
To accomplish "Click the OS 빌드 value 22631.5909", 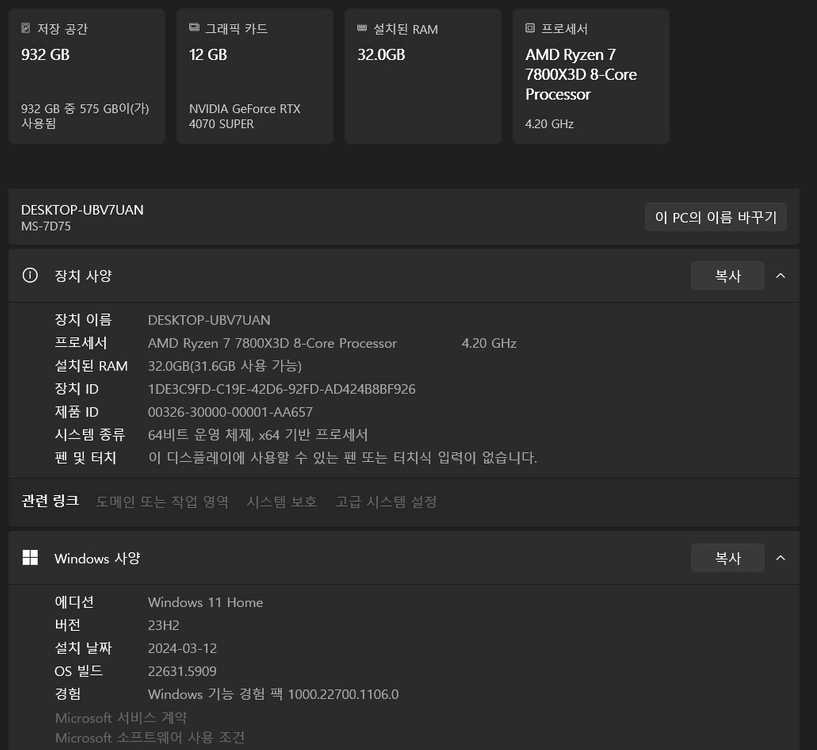I will 182,671.
